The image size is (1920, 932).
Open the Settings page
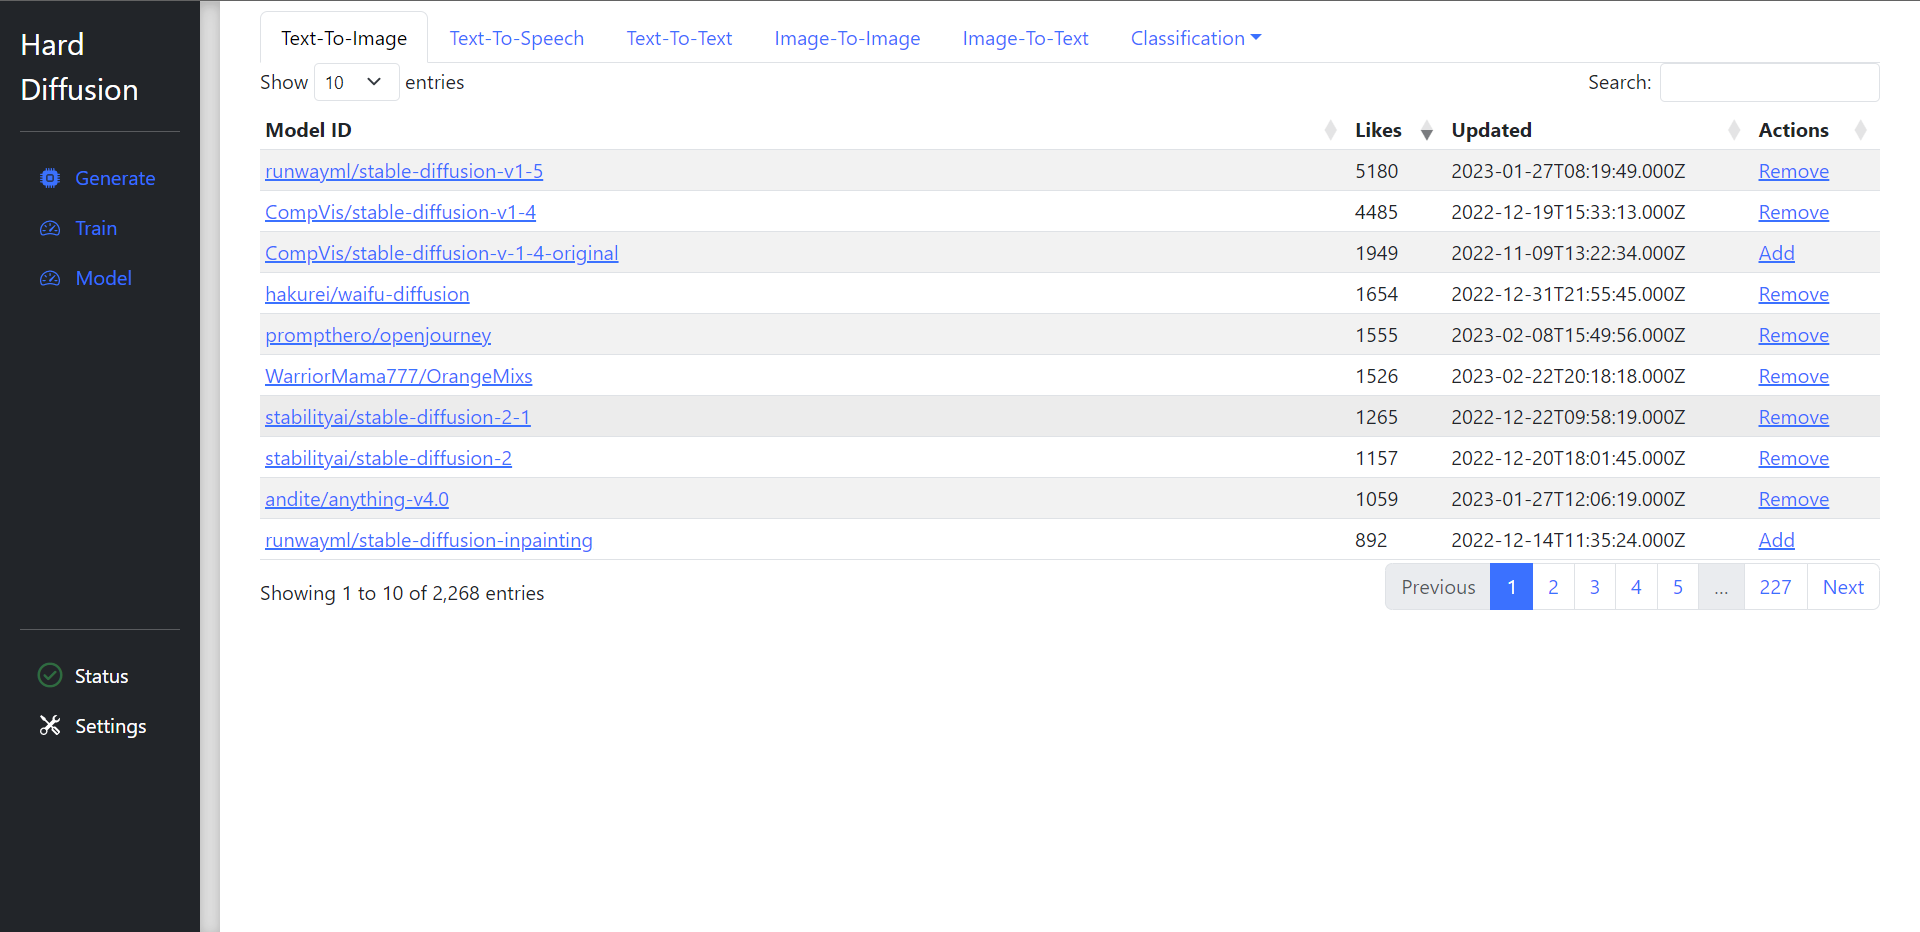(110, 726)
